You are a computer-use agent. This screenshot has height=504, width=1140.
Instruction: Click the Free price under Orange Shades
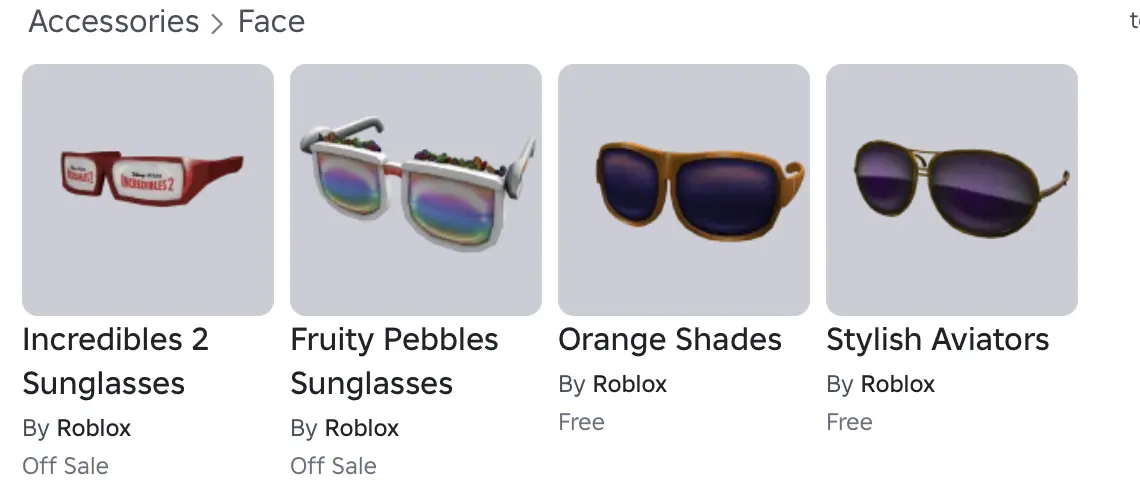[581, 422]
